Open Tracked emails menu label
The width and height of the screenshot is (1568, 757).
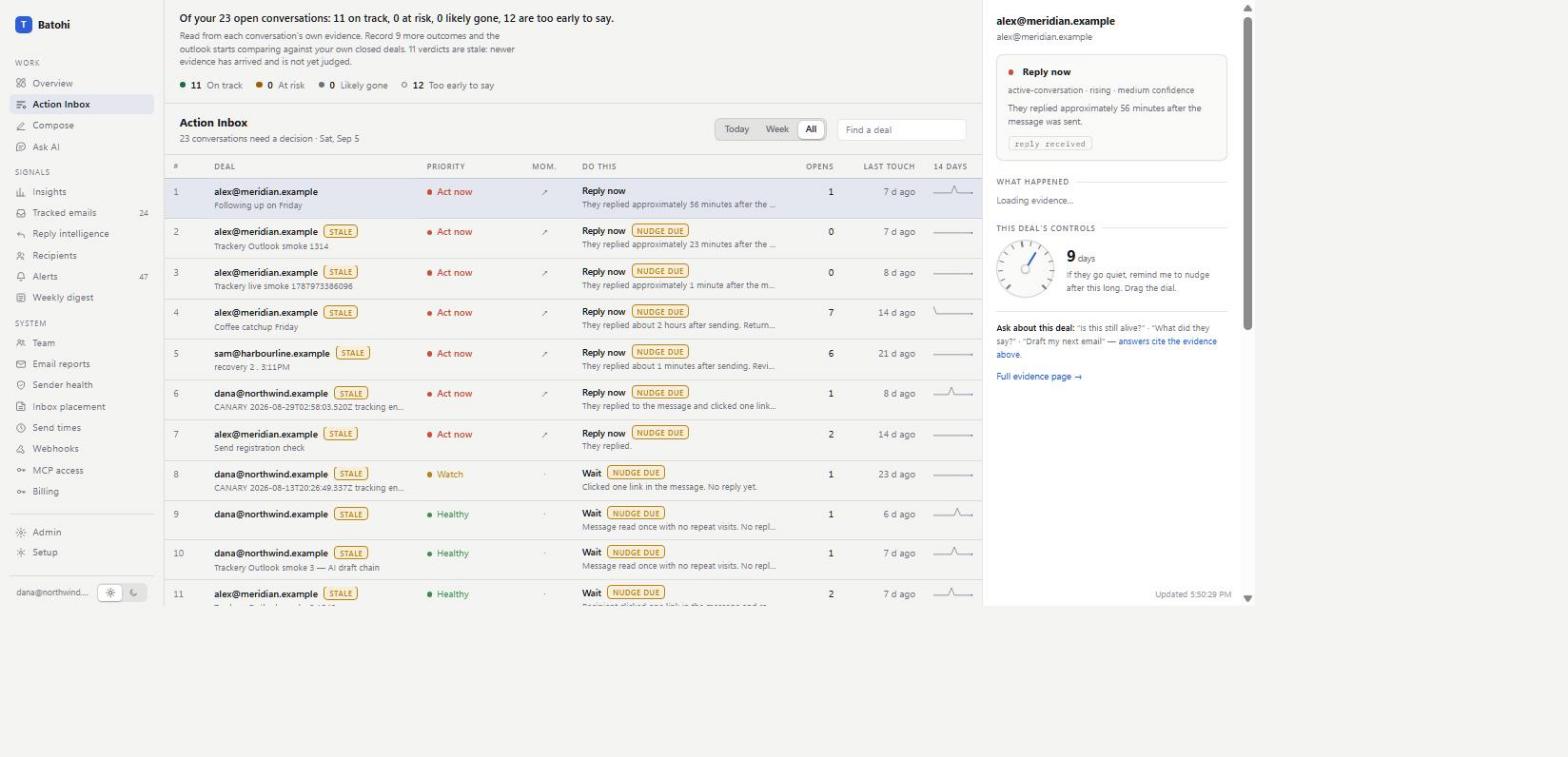coord(64,213)
